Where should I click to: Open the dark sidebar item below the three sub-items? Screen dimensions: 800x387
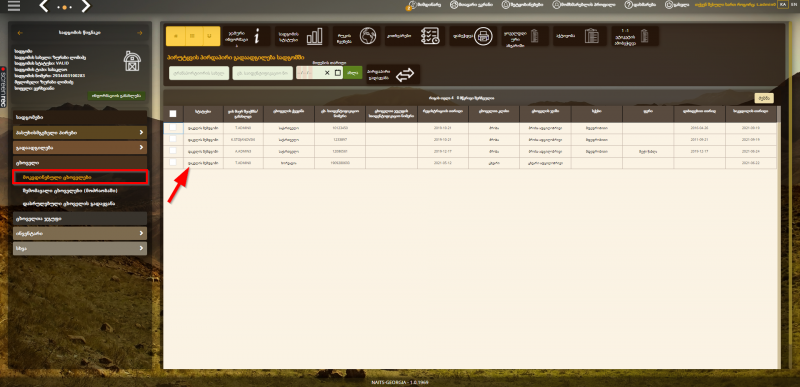pyautogui.click(x=80, y=218)
